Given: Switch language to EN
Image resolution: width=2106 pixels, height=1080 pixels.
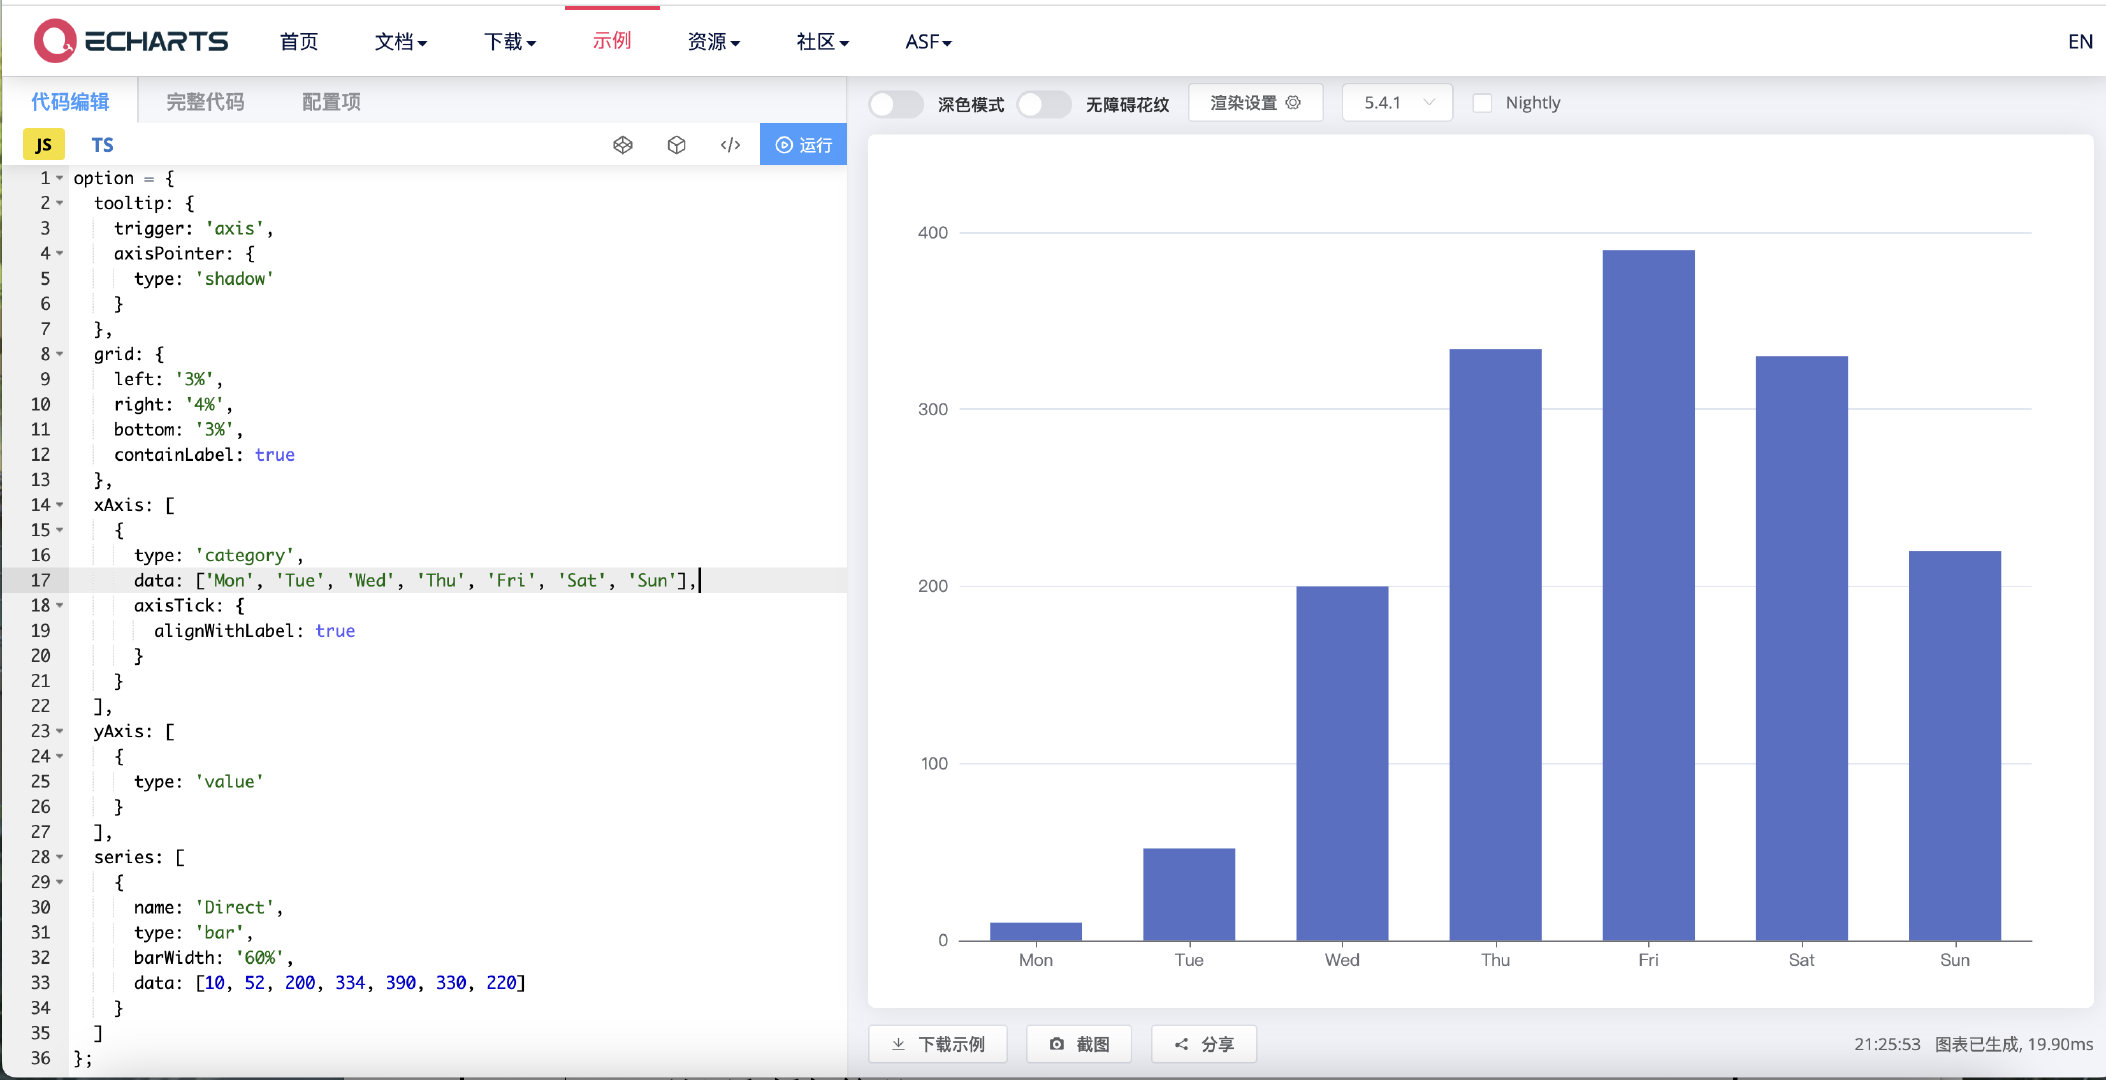Looking at the screenshot, I should (x=2080, y=41).
